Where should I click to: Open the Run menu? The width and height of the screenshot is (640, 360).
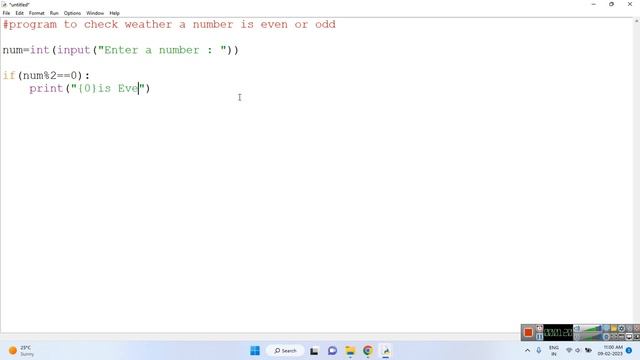point(54,13)
